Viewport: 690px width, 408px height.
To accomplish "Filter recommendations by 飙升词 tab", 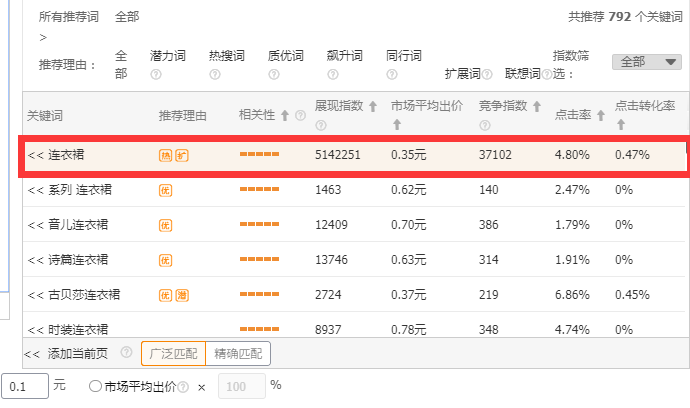I will (344, 56).
